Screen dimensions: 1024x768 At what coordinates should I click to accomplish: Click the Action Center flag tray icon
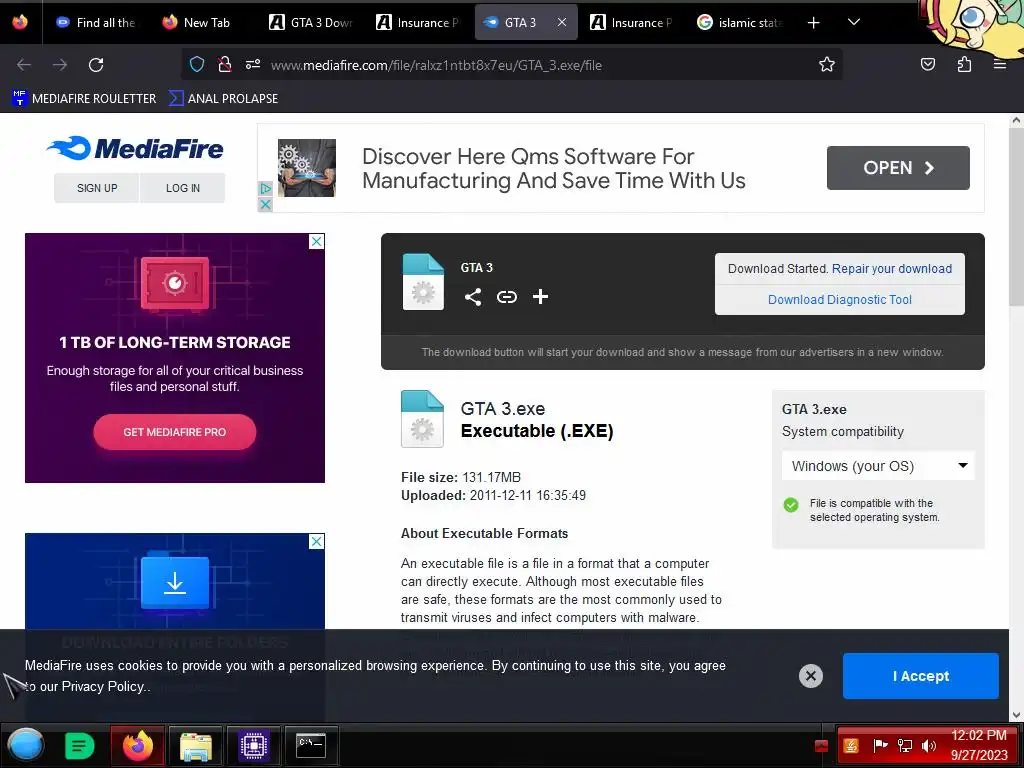pyautogui.click(x=880, y=746)
